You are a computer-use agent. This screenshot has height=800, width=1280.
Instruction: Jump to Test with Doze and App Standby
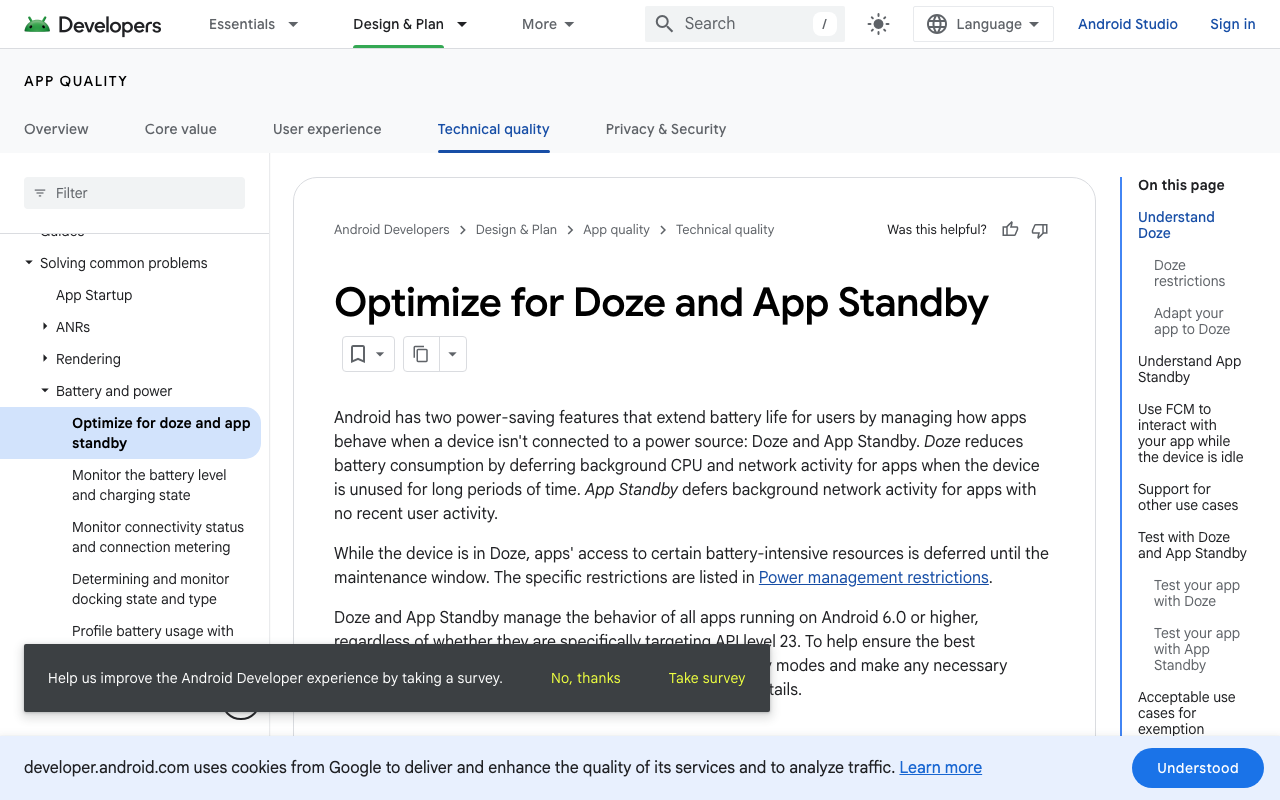(x=1192, y=545)
